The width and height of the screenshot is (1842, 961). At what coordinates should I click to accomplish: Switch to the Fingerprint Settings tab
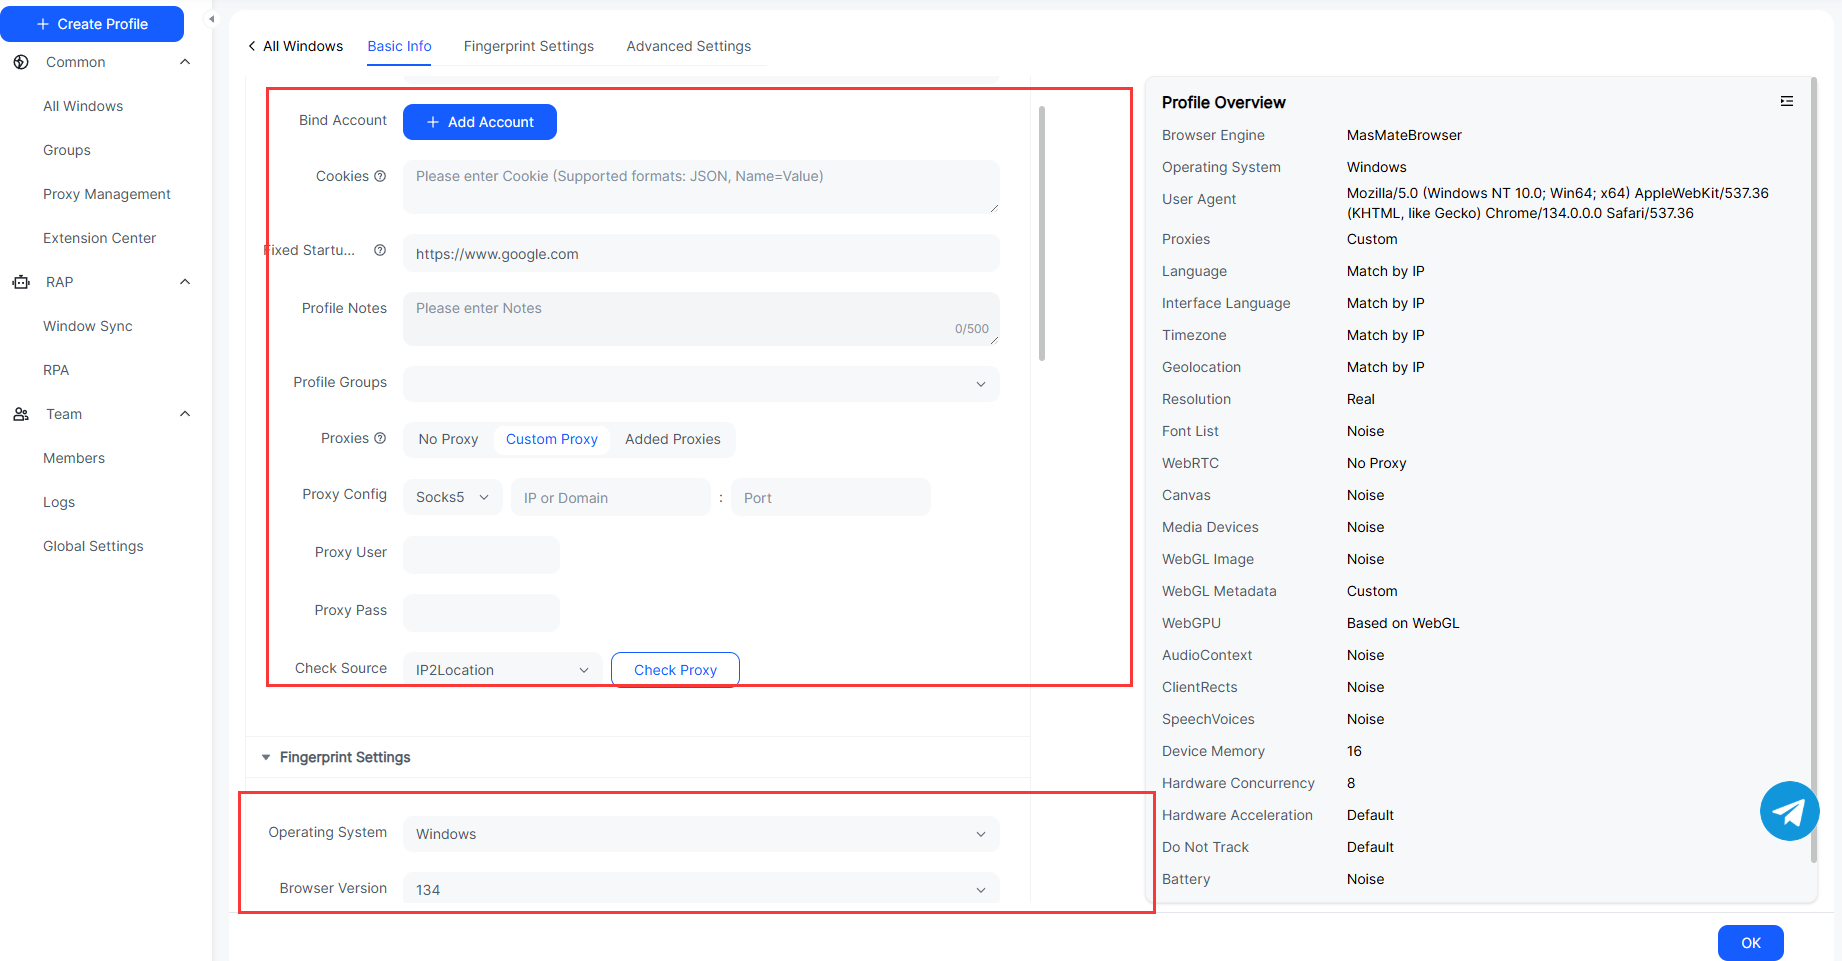pyautogui.click(x=528, y=46)
